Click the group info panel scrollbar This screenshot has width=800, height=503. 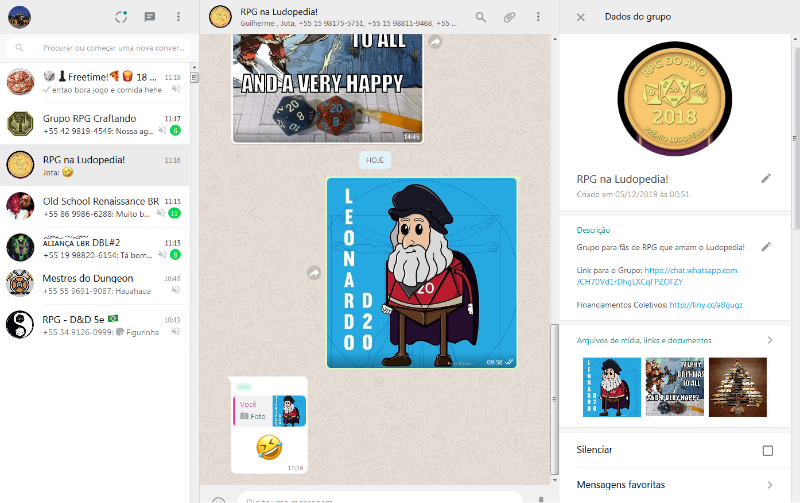pyautogui.click(x=795, y=138)
